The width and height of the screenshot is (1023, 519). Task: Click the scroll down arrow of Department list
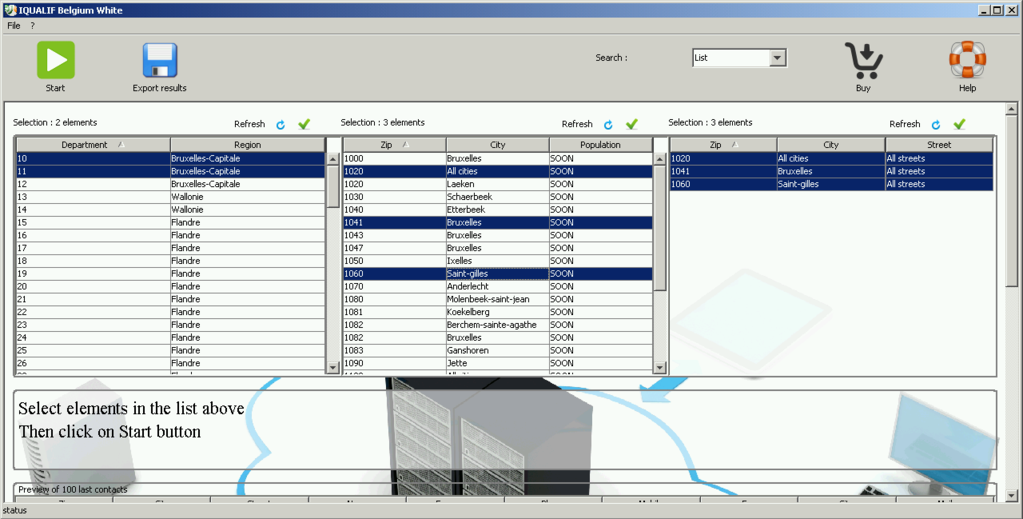333,368
